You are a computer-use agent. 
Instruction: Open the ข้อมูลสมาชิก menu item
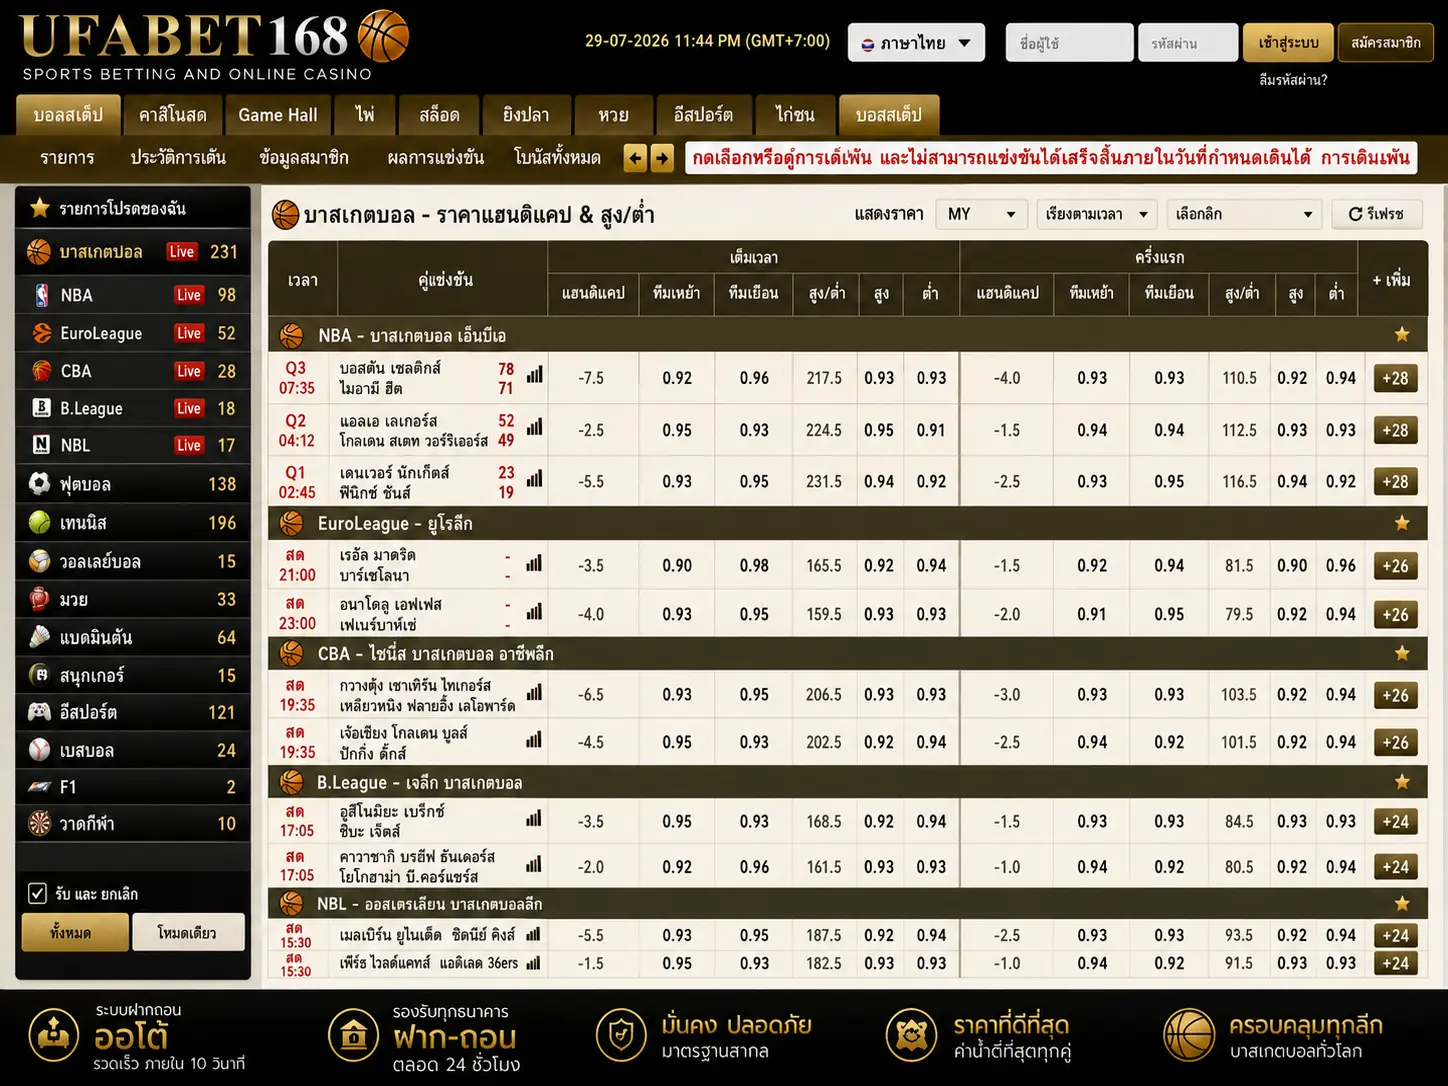pyautogui.click(x=304, y=158)
